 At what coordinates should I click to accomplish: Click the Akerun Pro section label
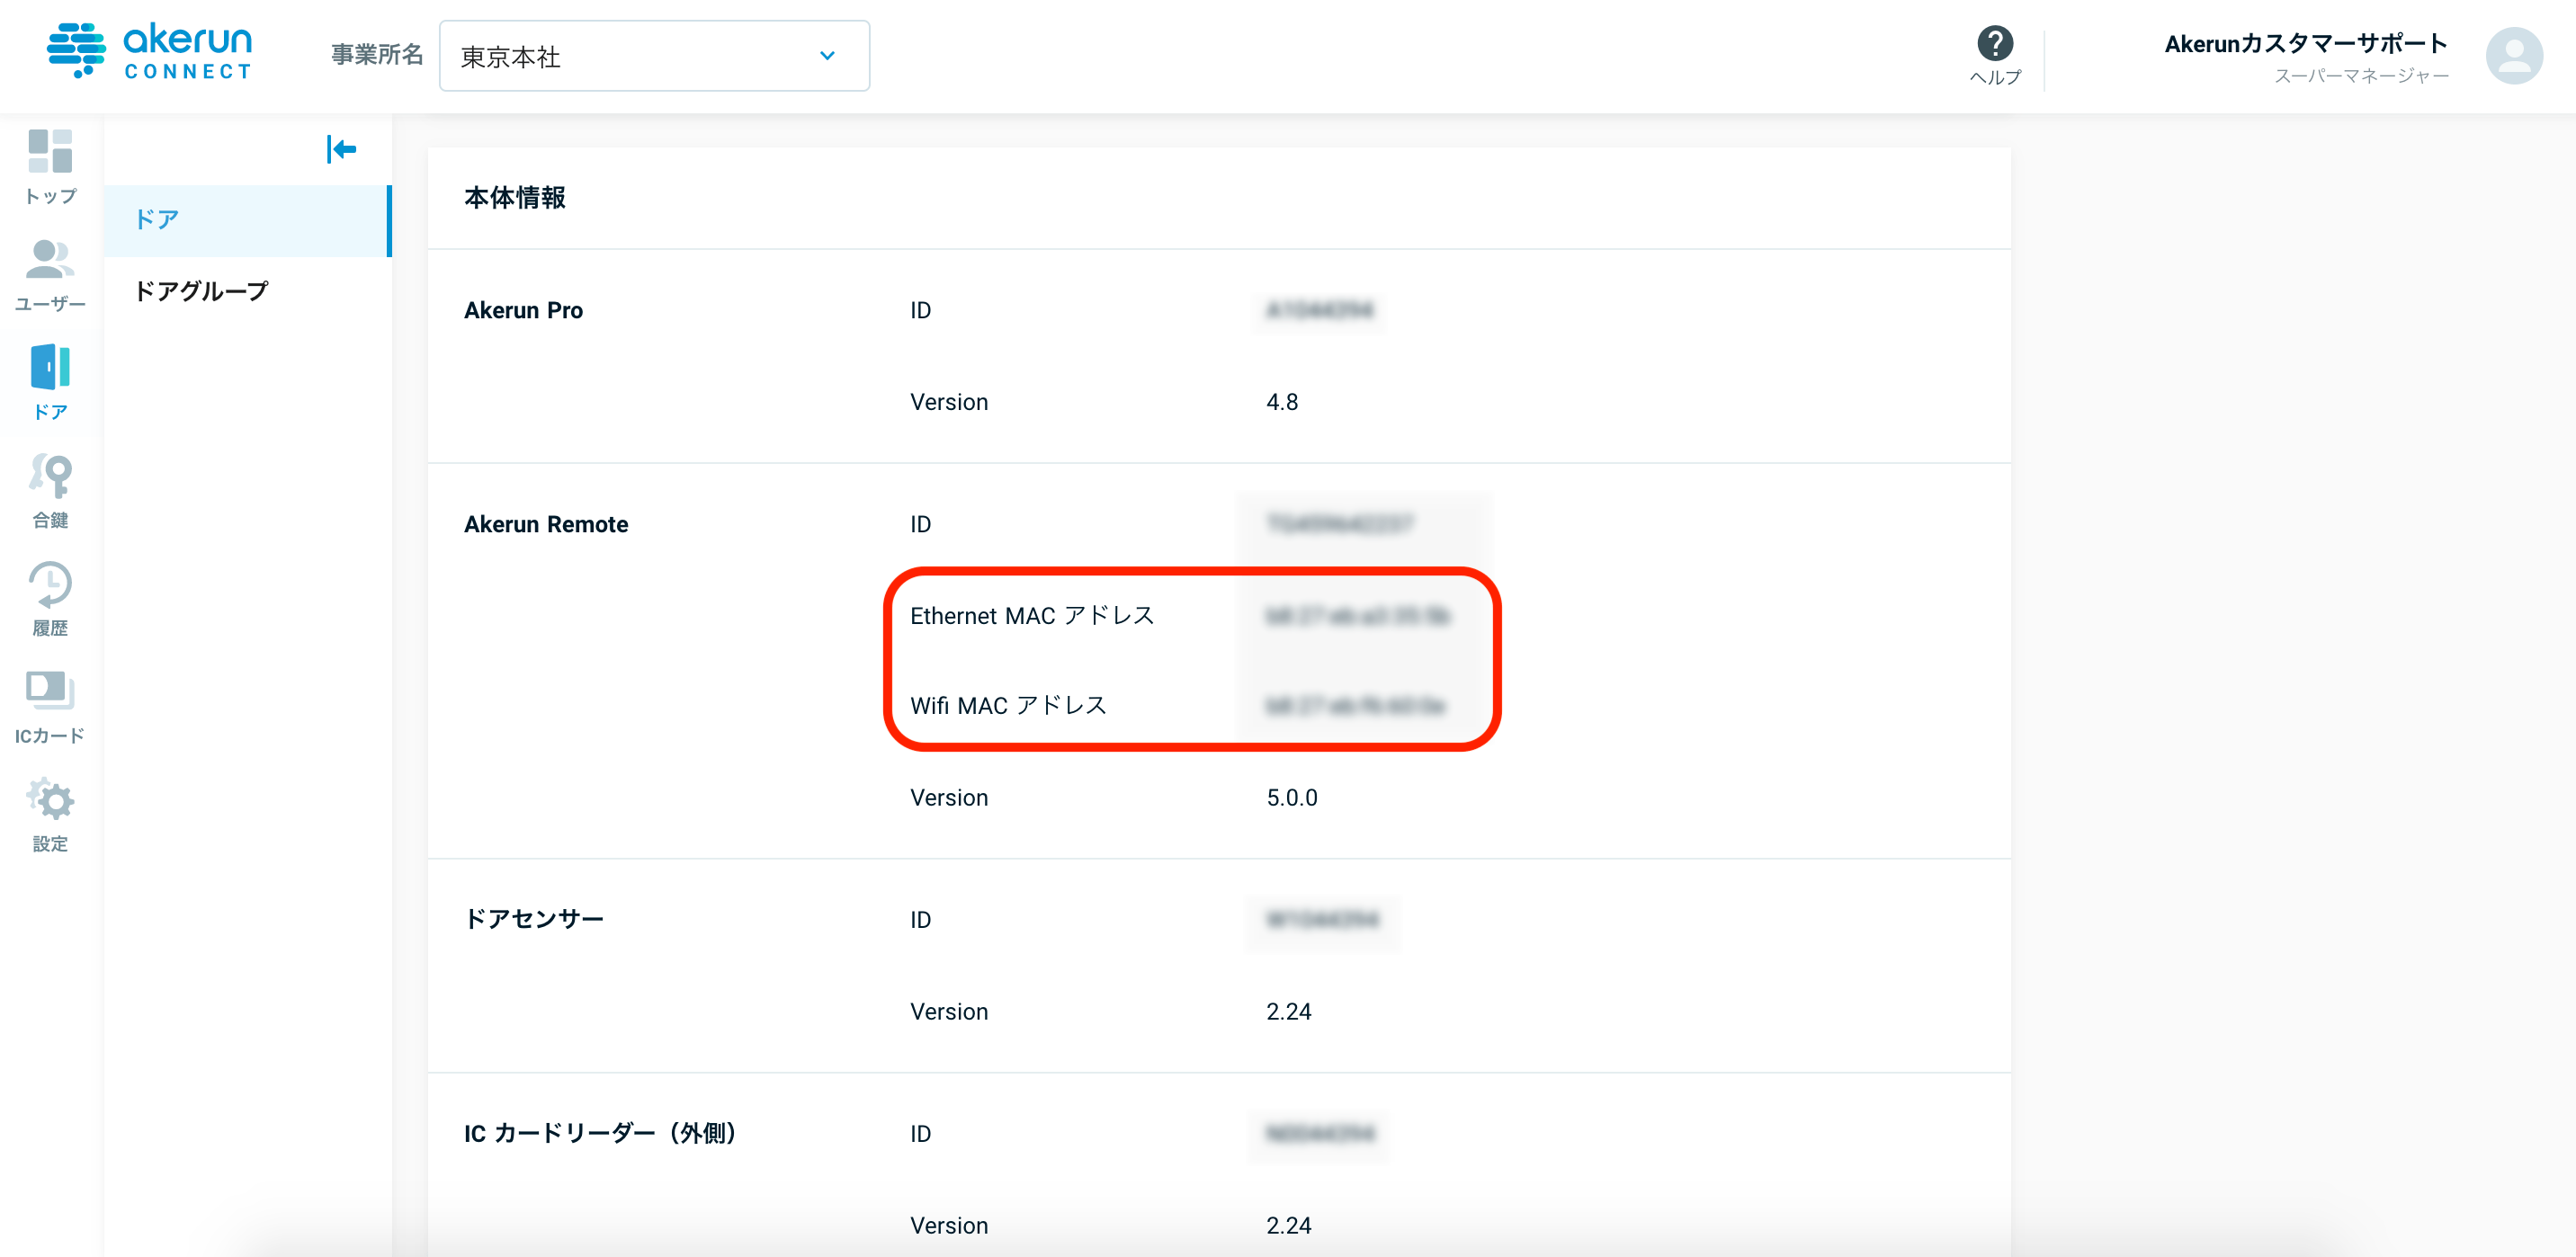pyautogui.click(x=523, y=310)
